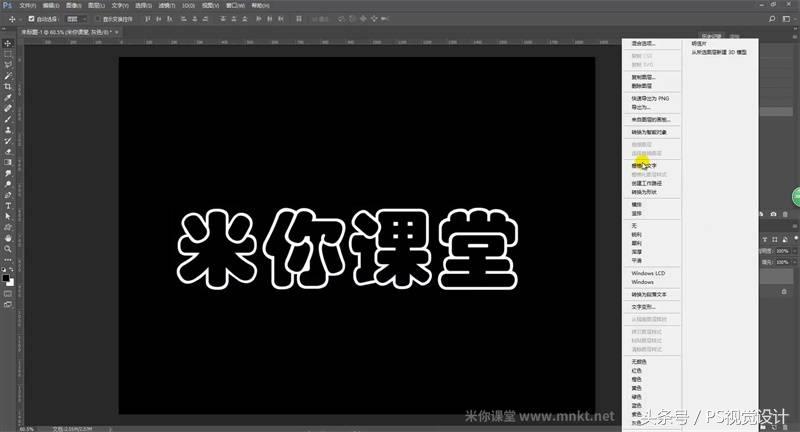Choose 混合选项 (Blending Options) in context menu
Screen dimensions: 800x432
click(643, 44)
